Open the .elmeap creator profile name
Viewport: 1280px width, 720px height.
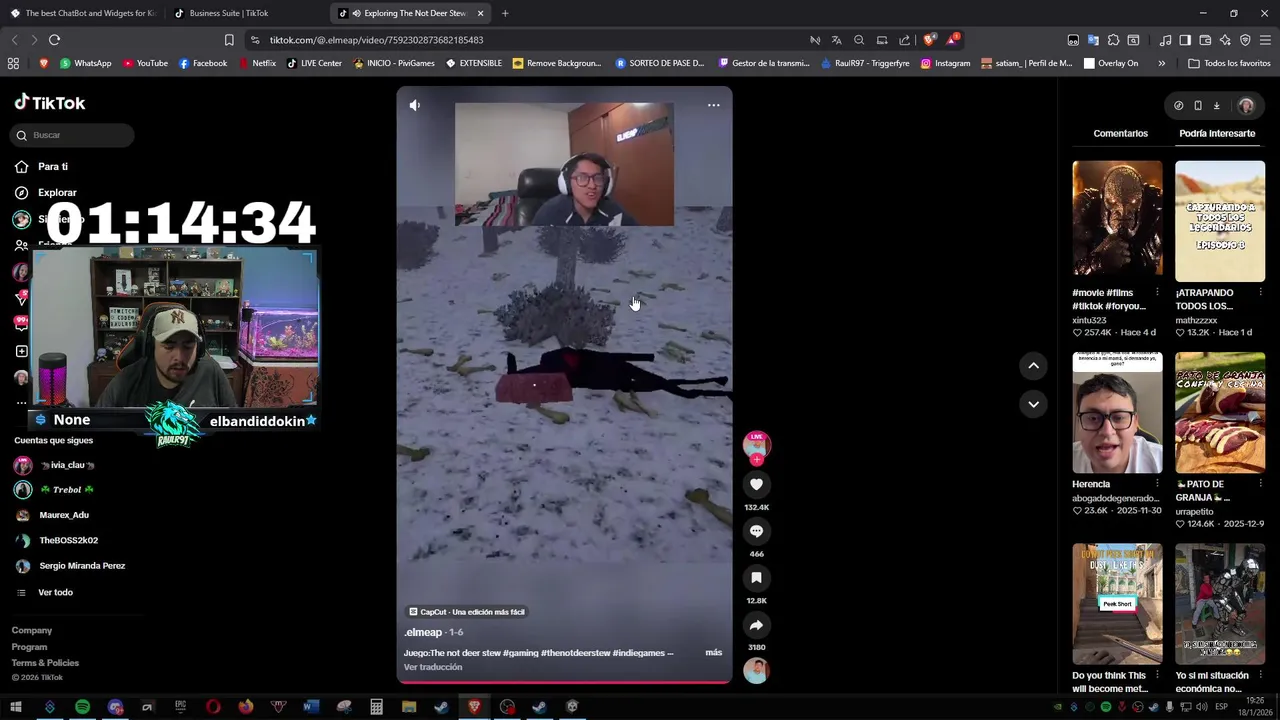pos(423,632)
